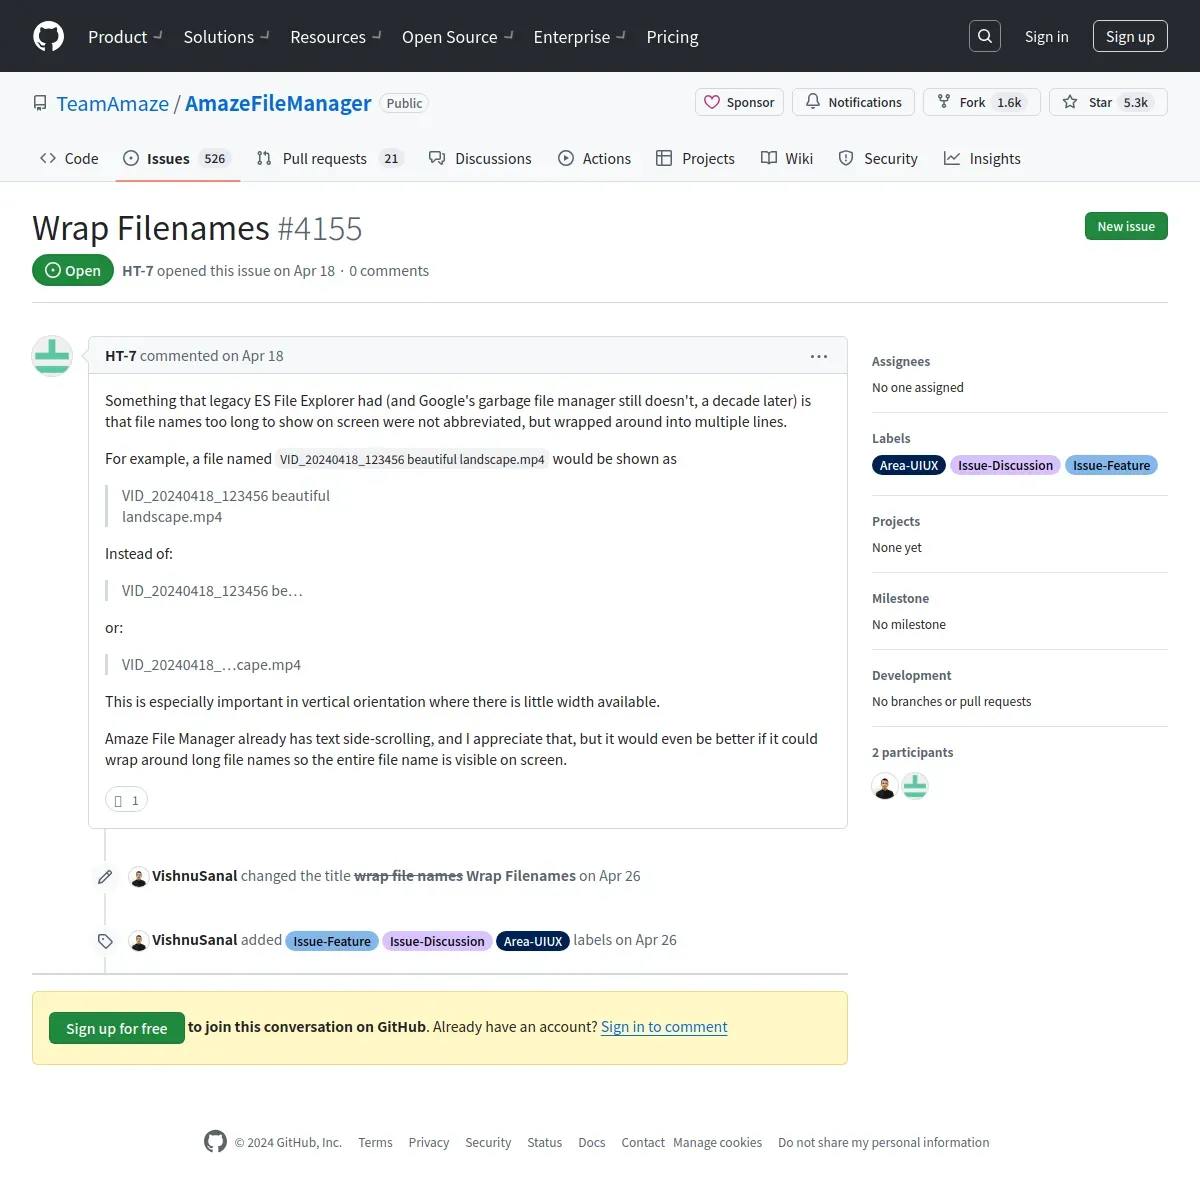Click the Sign up button
1200x1194 pixels.
pos(1130,36)
